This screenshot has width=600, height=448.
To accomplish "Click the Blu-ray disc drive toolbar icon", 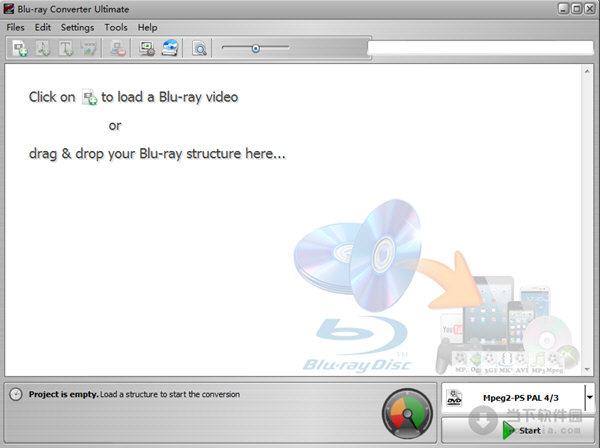I will tap(170, 48).
